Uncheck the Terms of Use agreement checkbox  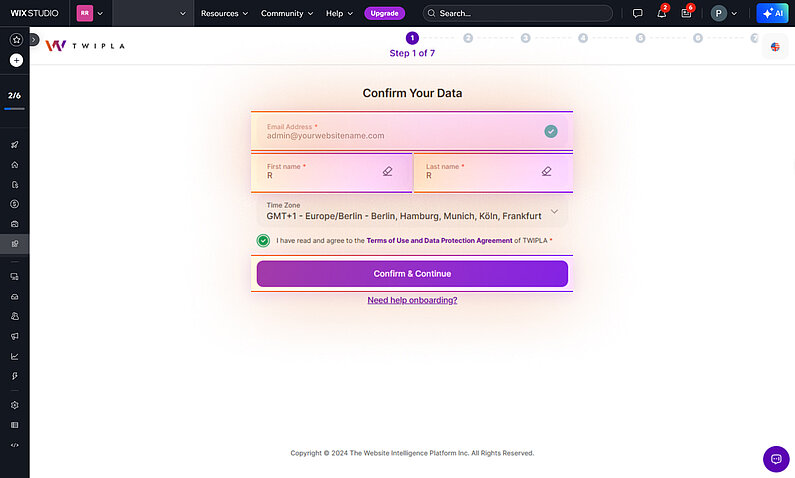263,240
